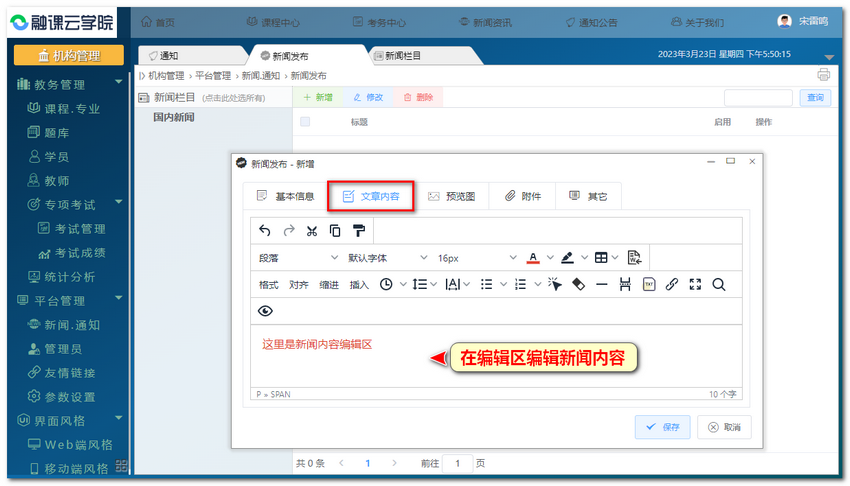Select 国内新闻 in the news column list

click(174, 118)
